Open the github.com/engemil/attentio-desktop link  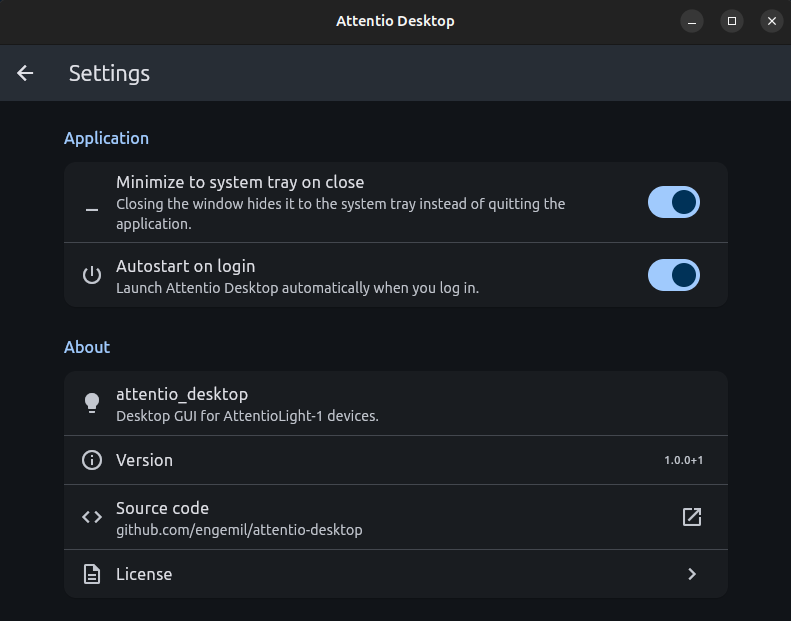point(239,530)
